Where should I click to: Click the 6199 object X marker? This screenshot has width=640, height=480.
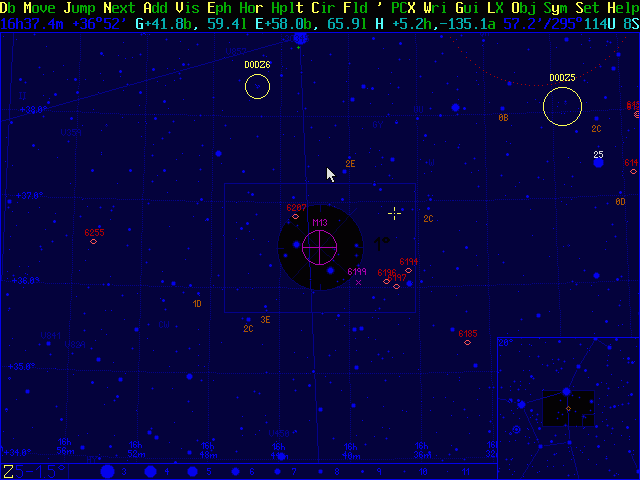click(358, 282)
